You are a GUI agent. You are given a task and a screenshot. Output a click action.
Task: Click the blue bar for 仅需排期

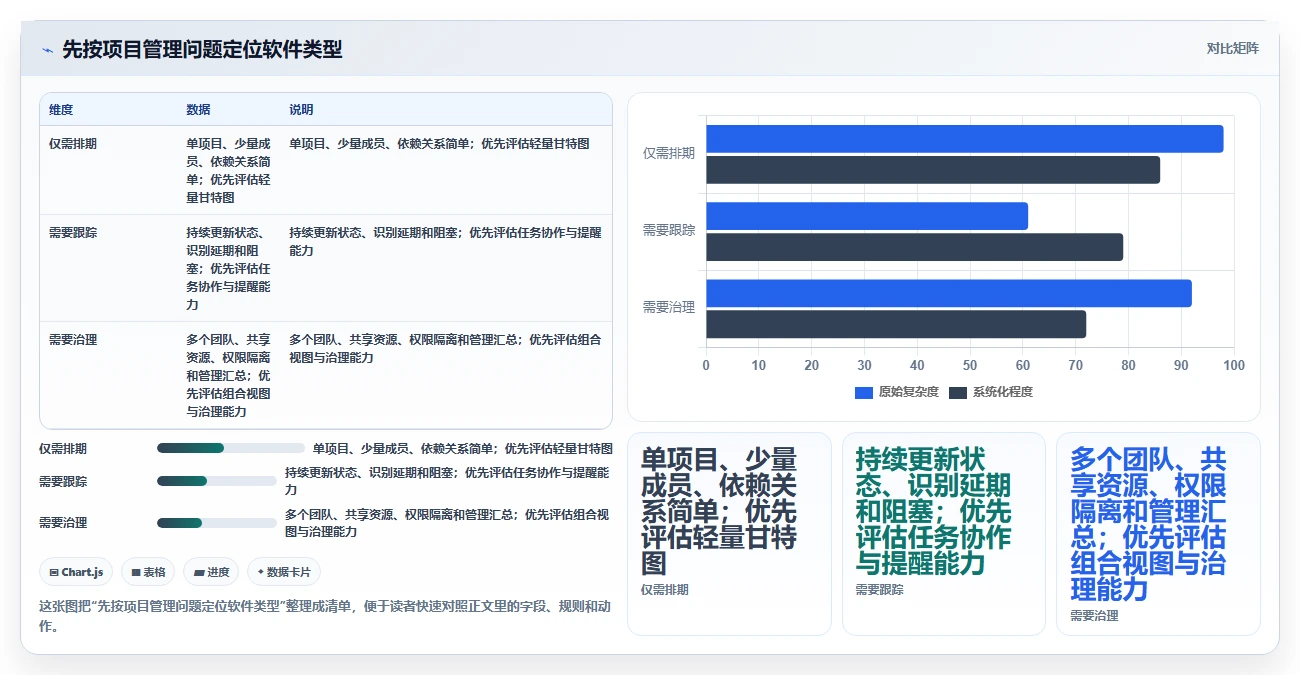click(x=964, y=138)
